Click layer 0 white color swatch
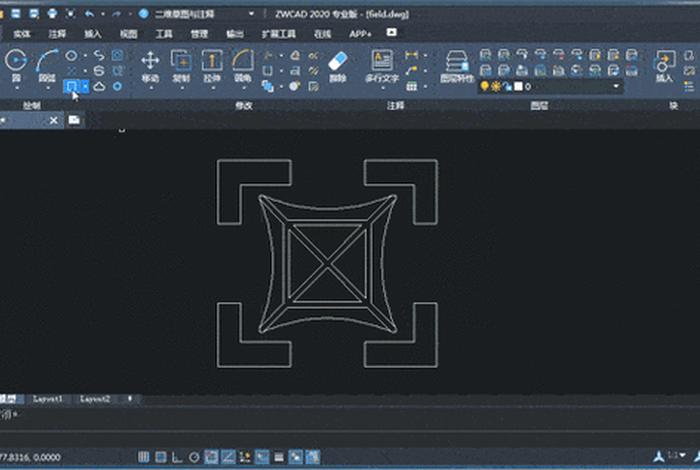 (518, 86)
